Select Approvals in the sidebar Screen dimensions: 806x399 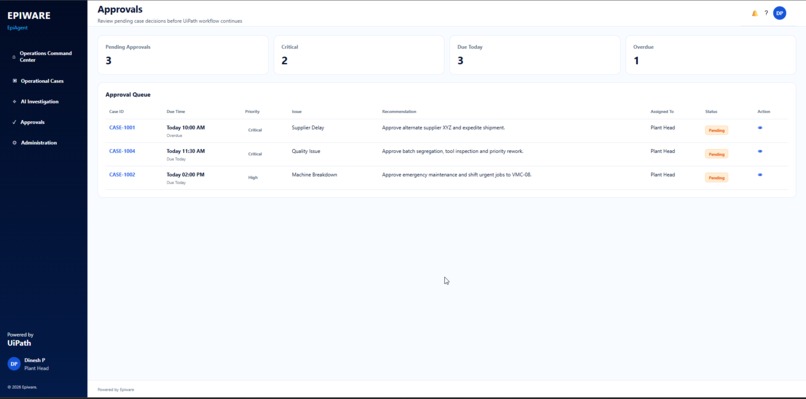[32, 122]
